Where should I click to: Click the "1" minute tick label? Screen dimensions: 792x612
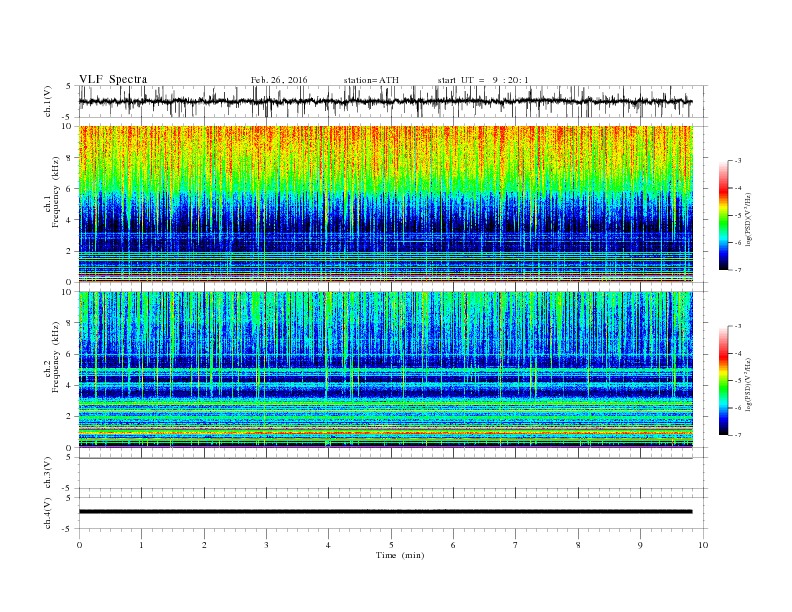142,545
